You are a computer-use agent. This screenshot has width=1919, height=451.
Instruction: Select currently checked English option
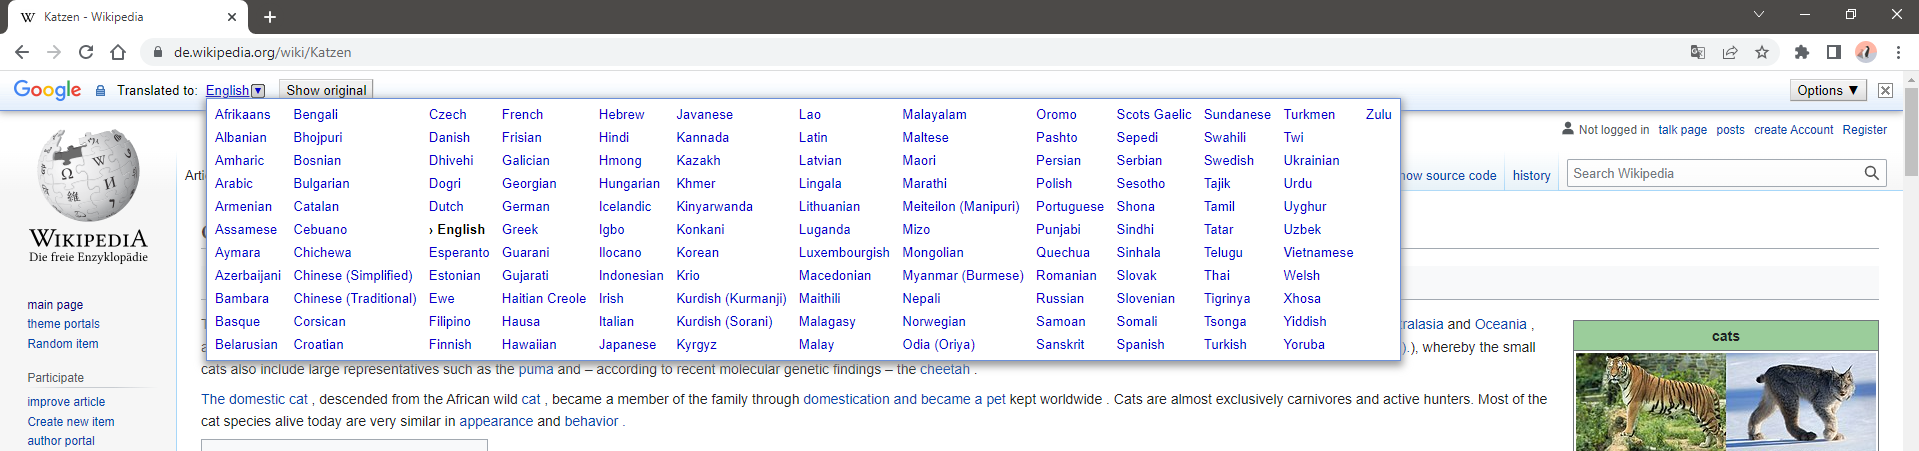[457, 229]
